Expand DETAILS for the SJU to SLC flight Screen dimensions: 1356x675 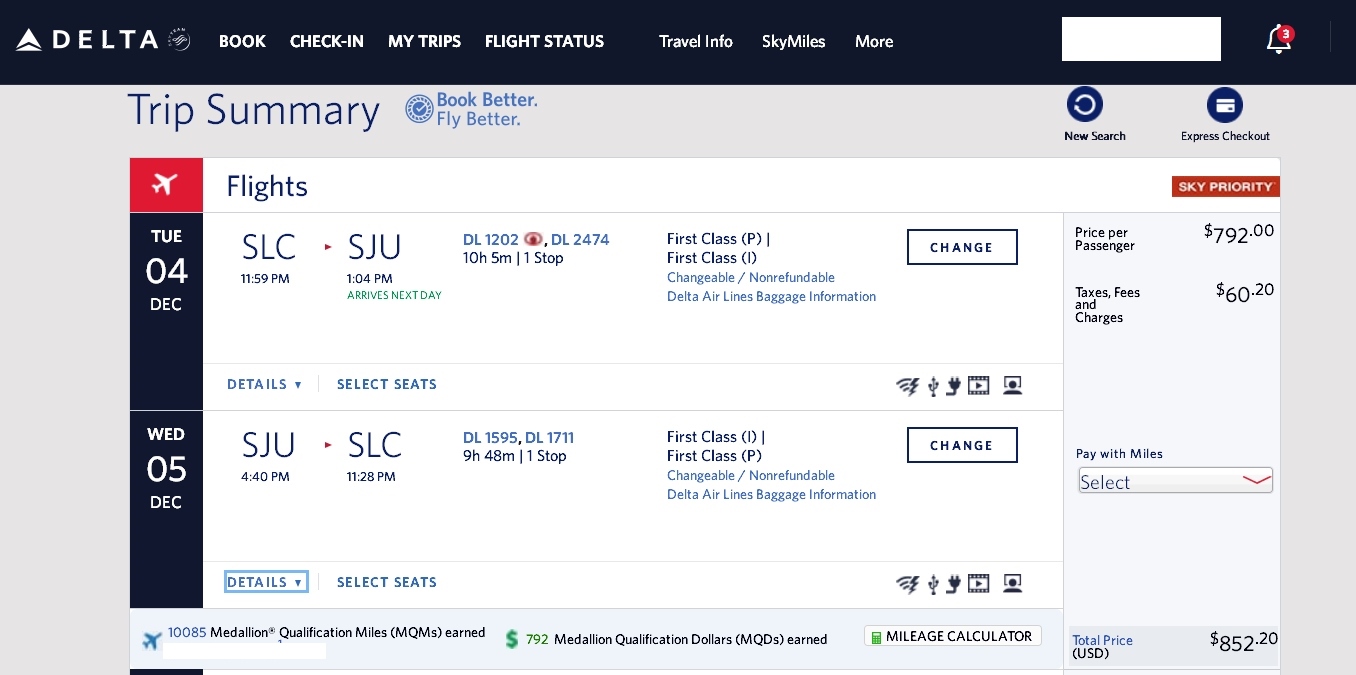click(x=264, y=582)
